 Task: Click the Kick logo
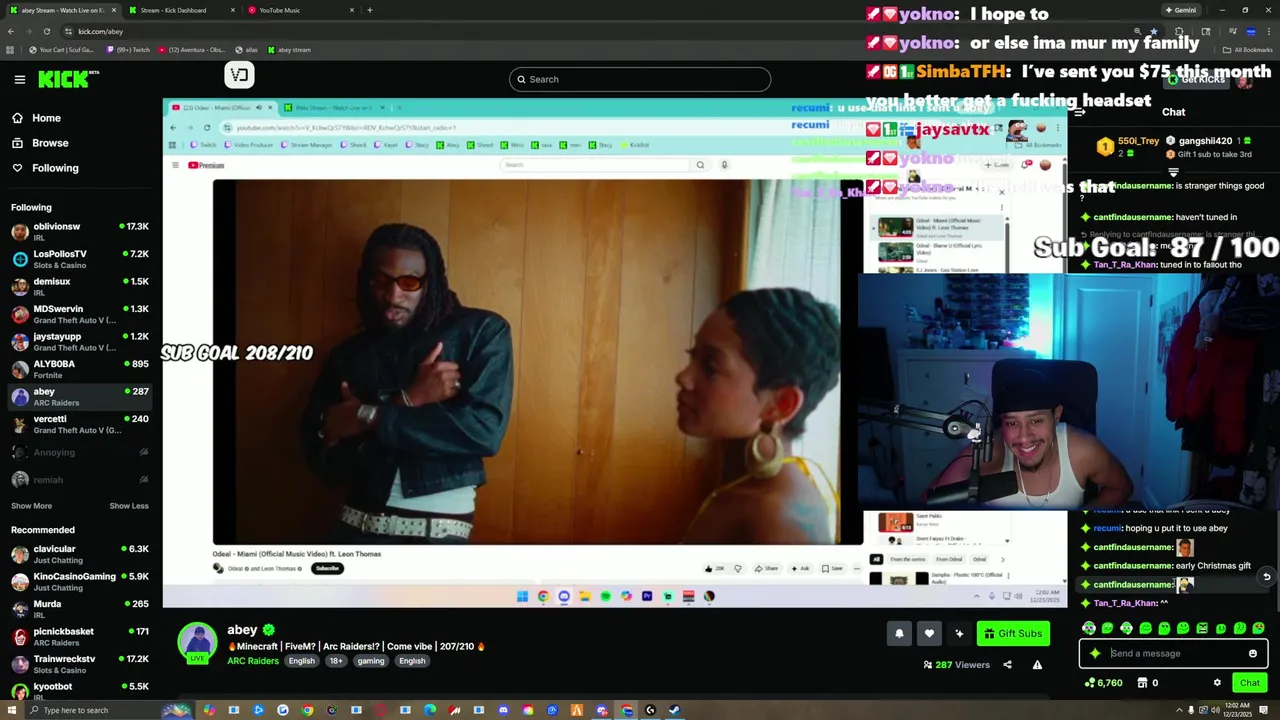(67, 79)
